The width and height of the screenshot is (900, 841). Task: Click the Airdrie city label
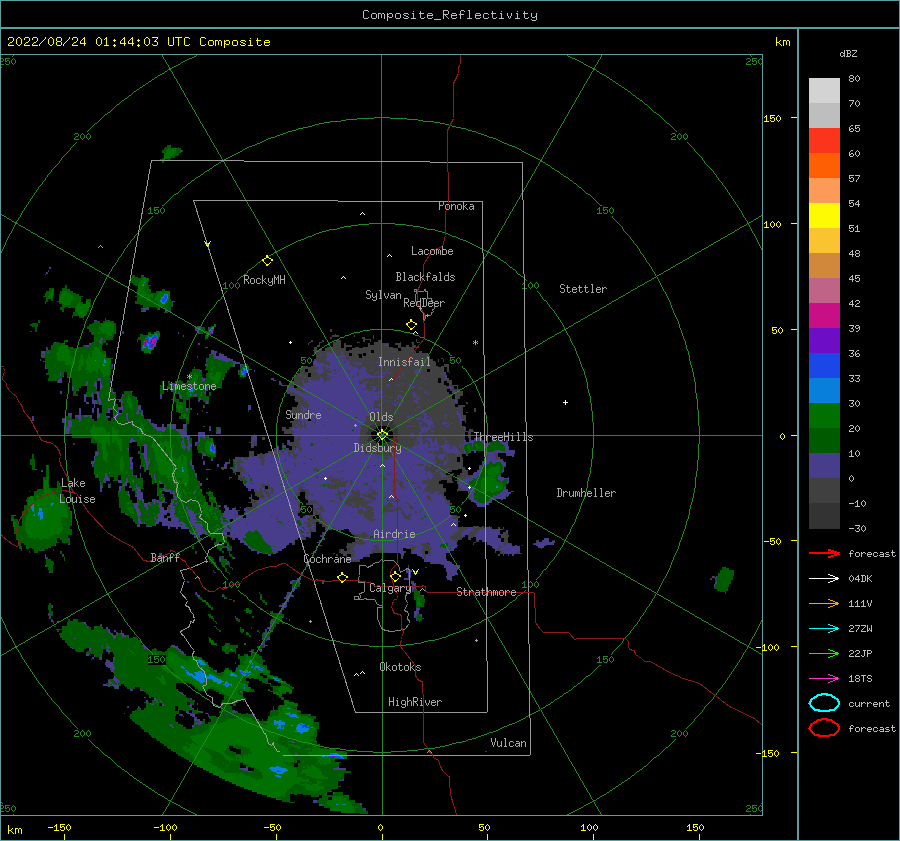394,534
